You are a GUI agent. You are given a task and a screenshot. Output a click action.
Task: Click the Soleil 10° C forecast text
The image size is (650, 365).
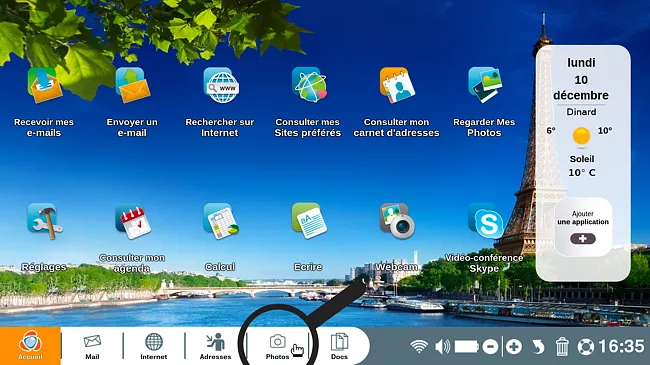tap(582, 166)
